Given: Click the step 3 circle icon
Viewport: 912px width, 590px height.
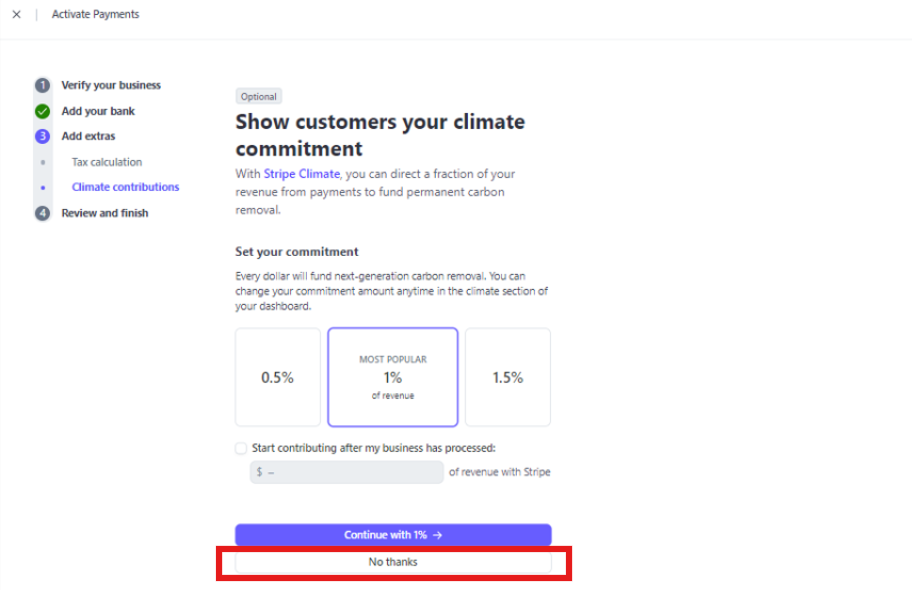Looking at the screenshot, I should coord(42,136).
